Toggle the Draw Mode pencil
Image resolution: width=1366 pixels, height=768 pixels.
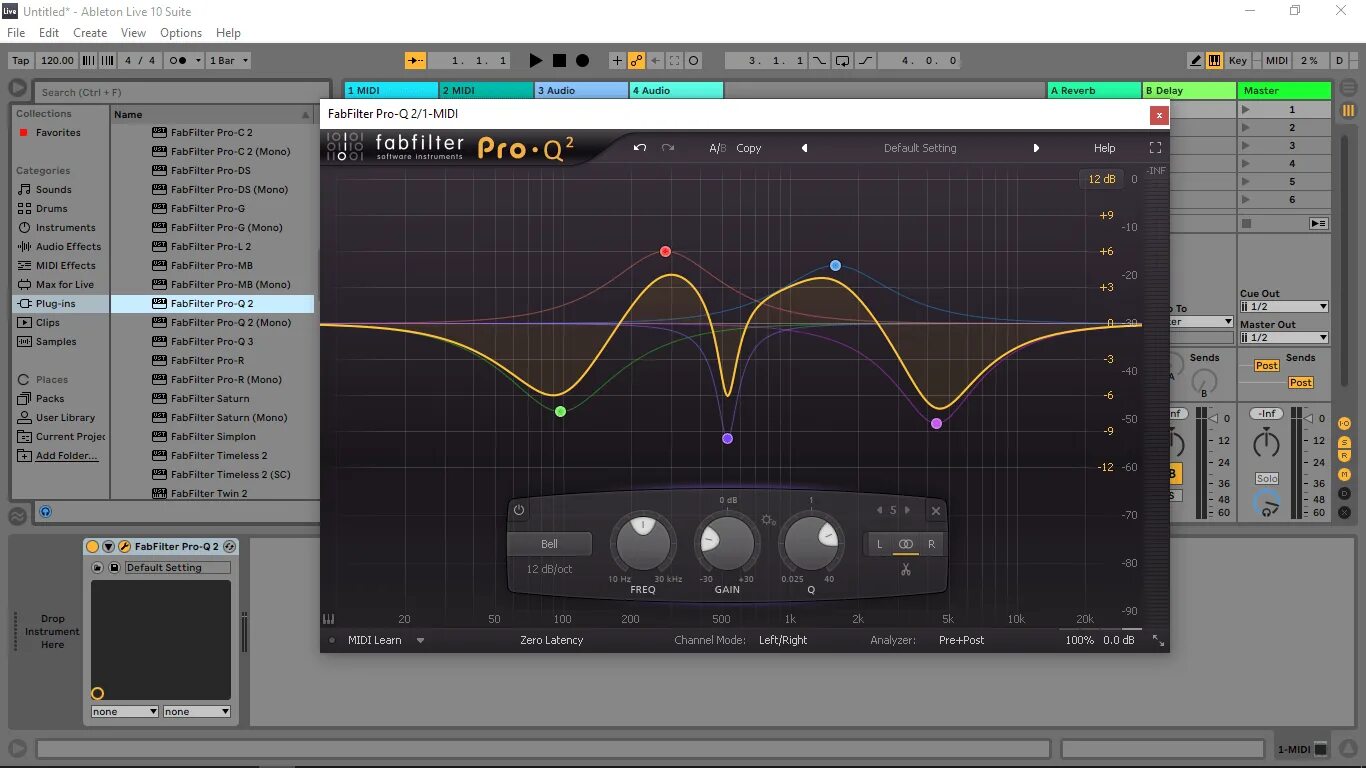pyautogui.click(x=1196, y=60)
